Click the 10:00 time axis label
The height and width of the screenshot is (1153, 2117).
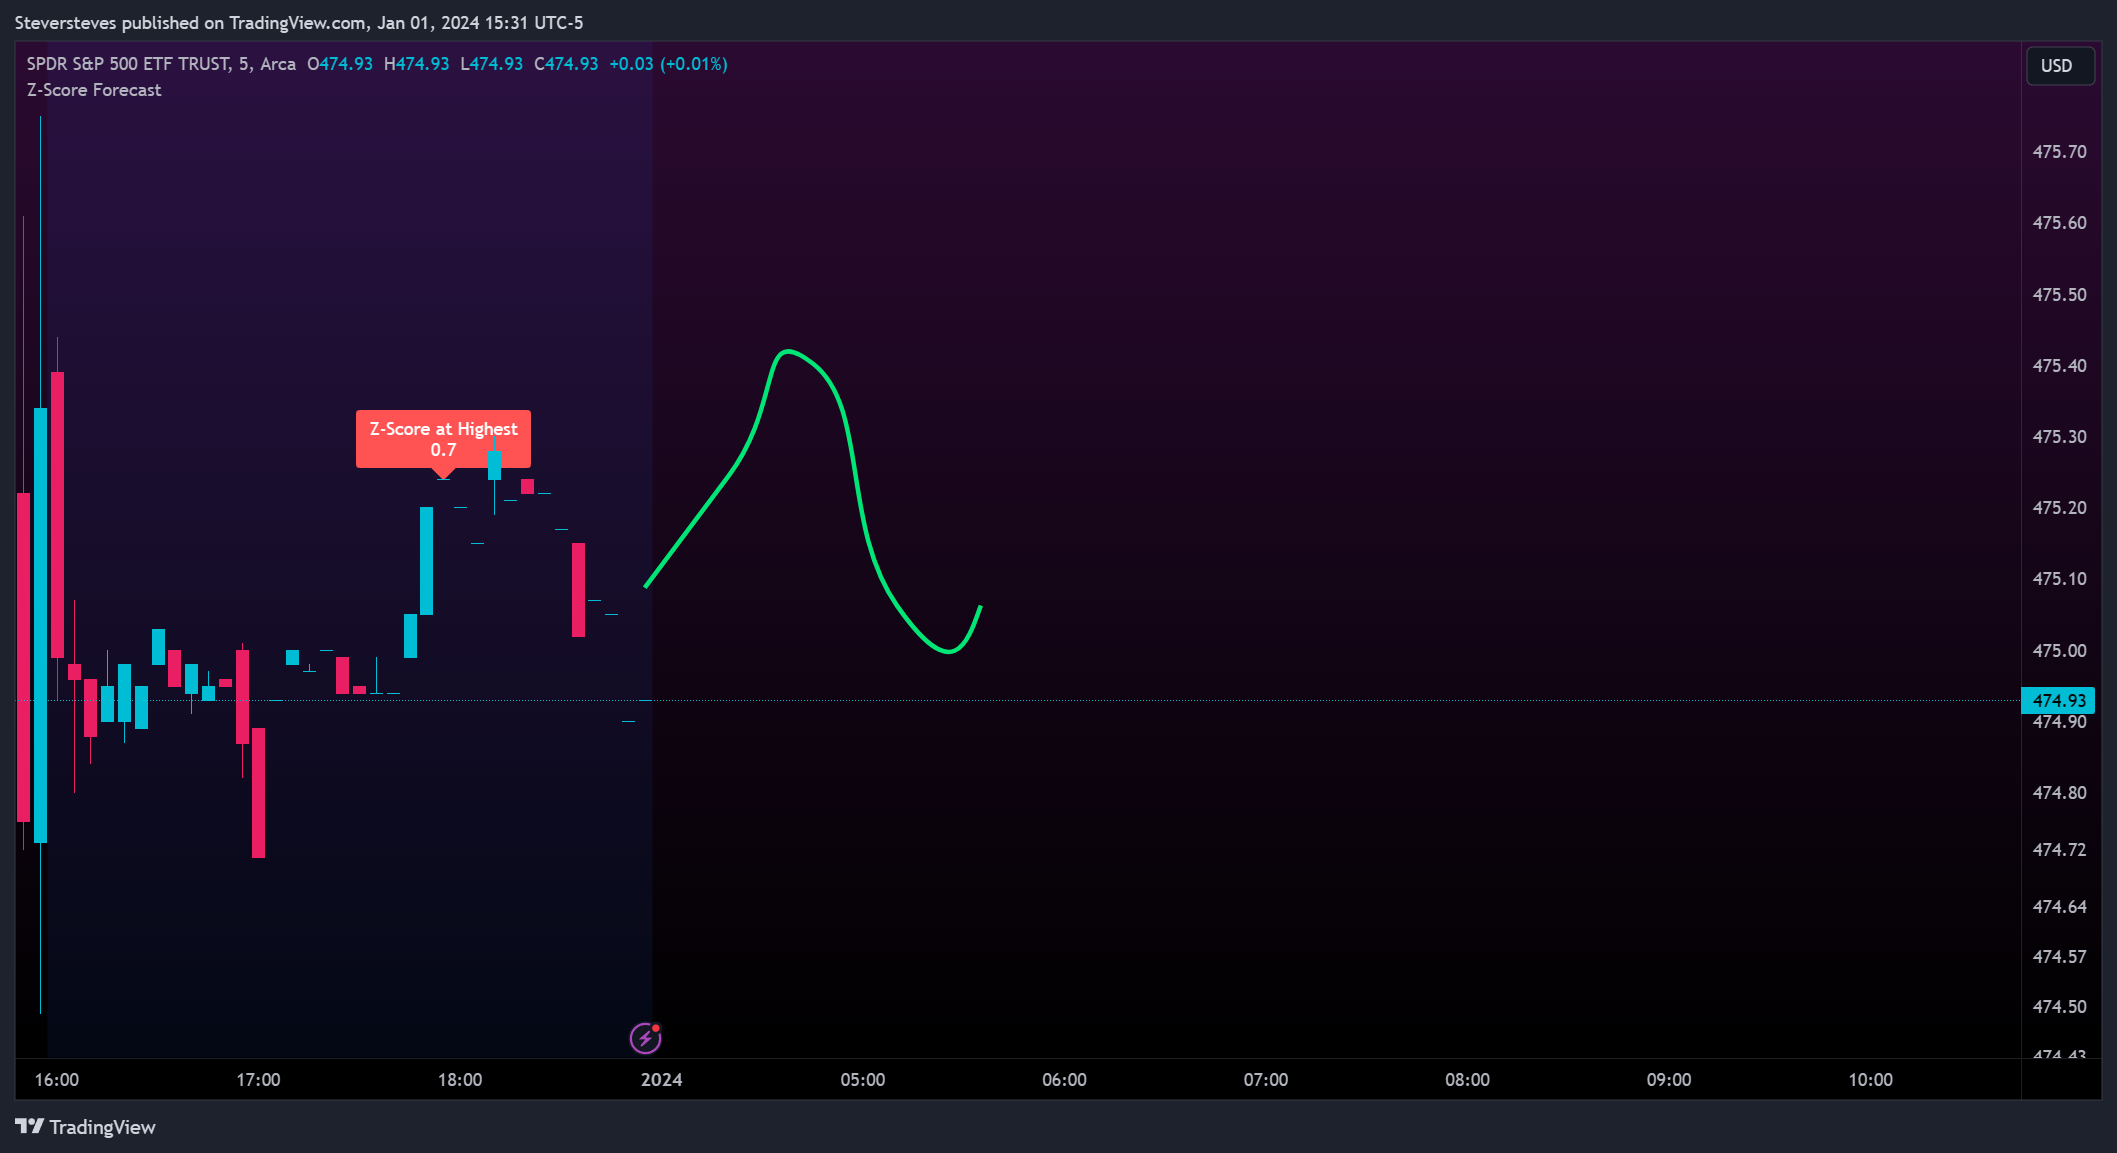click(1870, 1080)
